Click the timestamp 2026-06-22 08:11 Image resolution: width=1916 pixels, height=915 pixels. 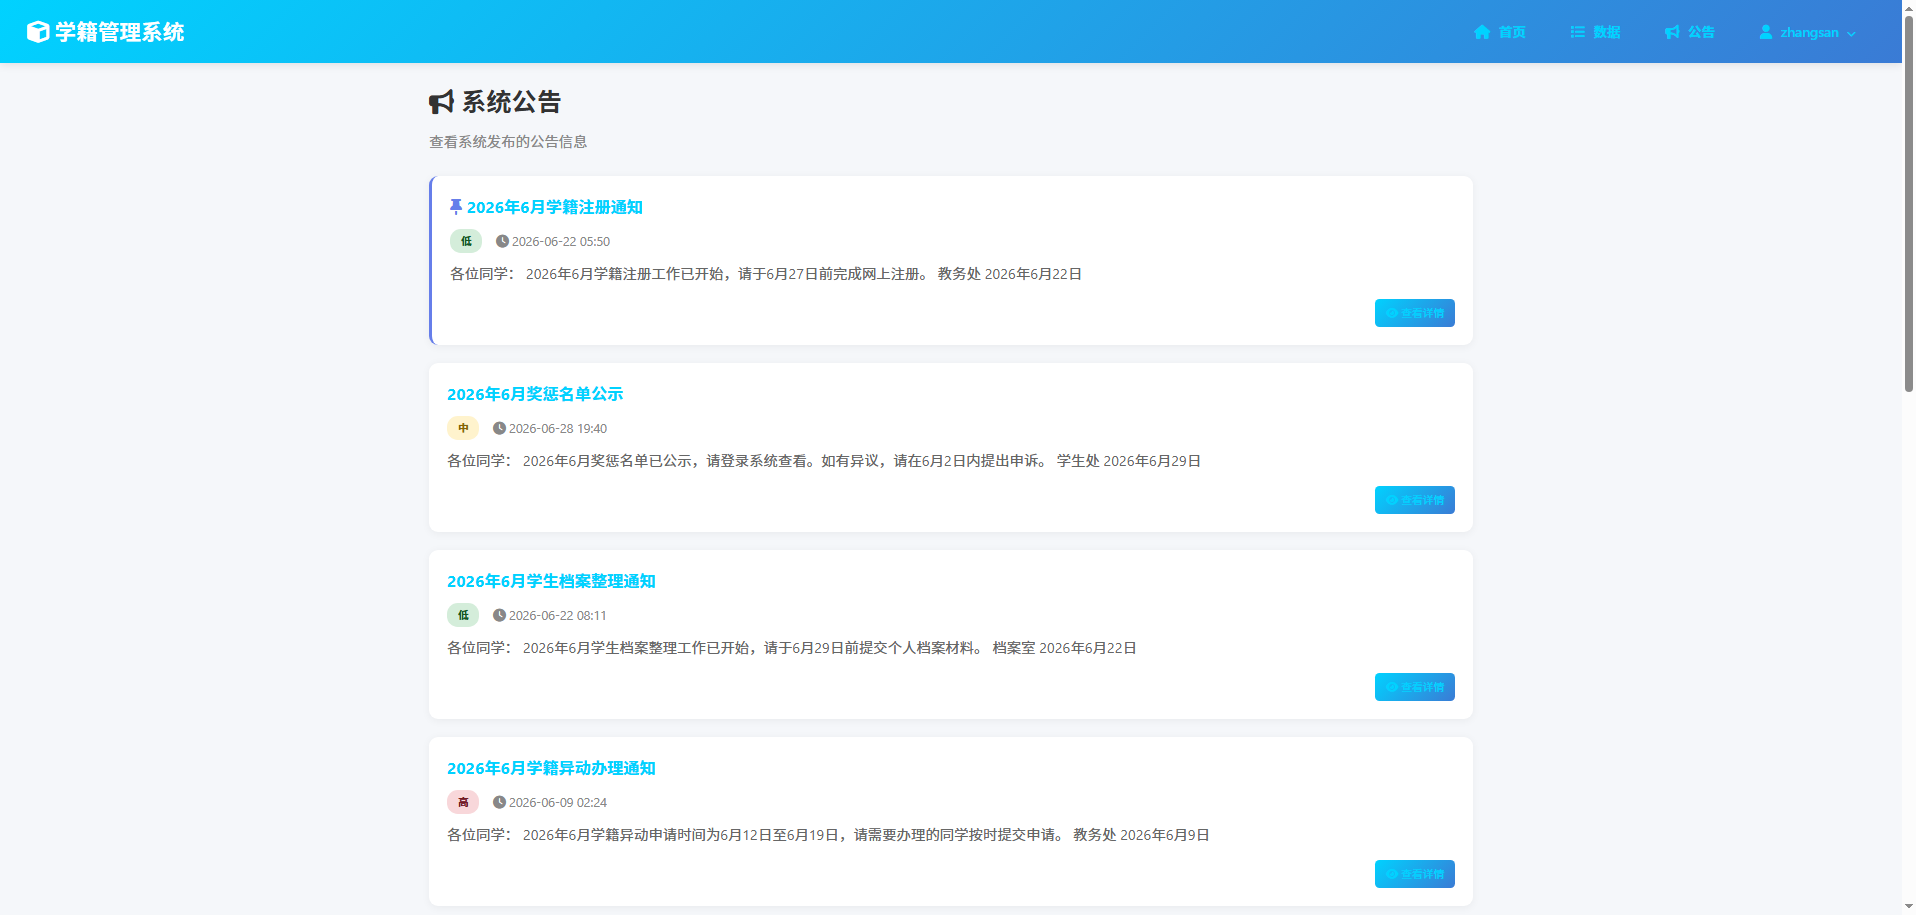558,615
